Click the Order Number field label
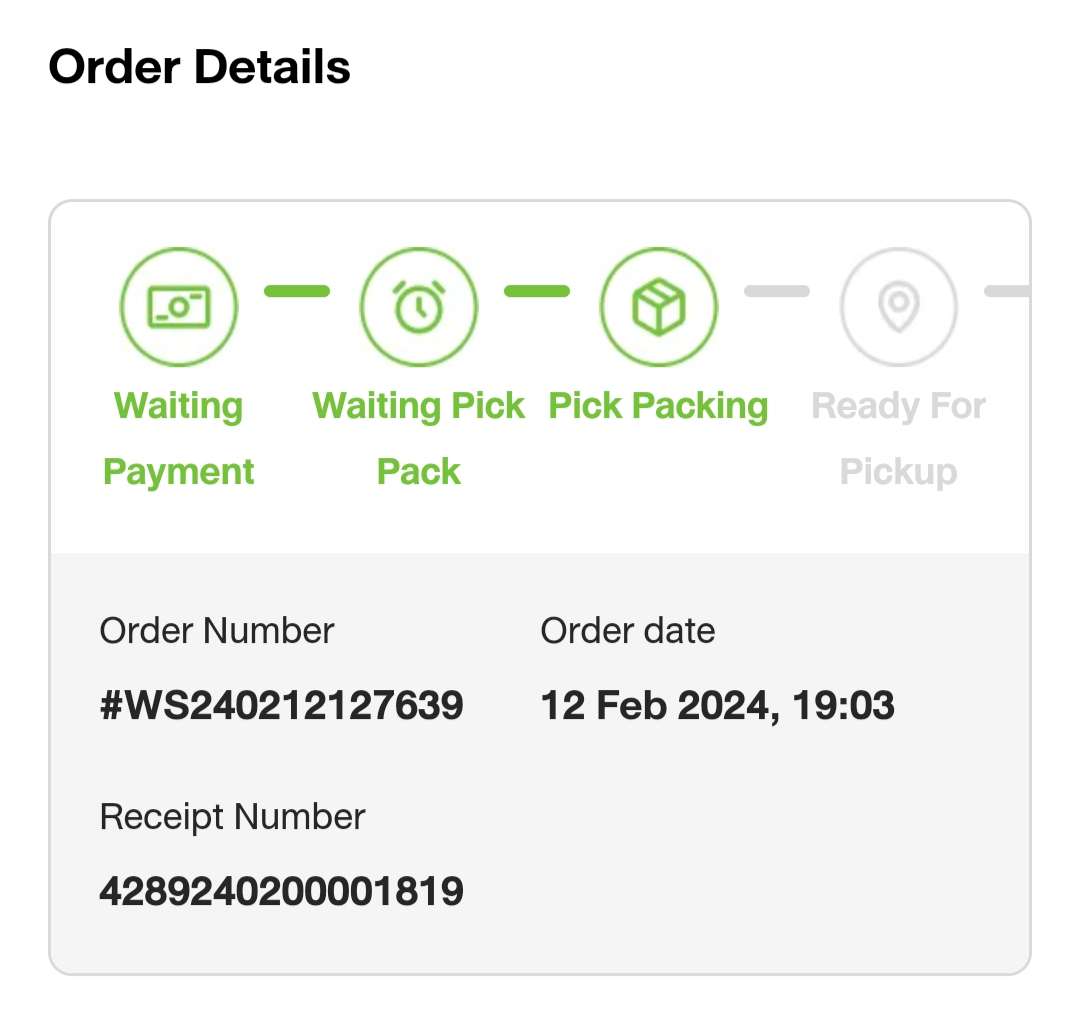Screen dimensions: 1080x1013 (217, 631)
